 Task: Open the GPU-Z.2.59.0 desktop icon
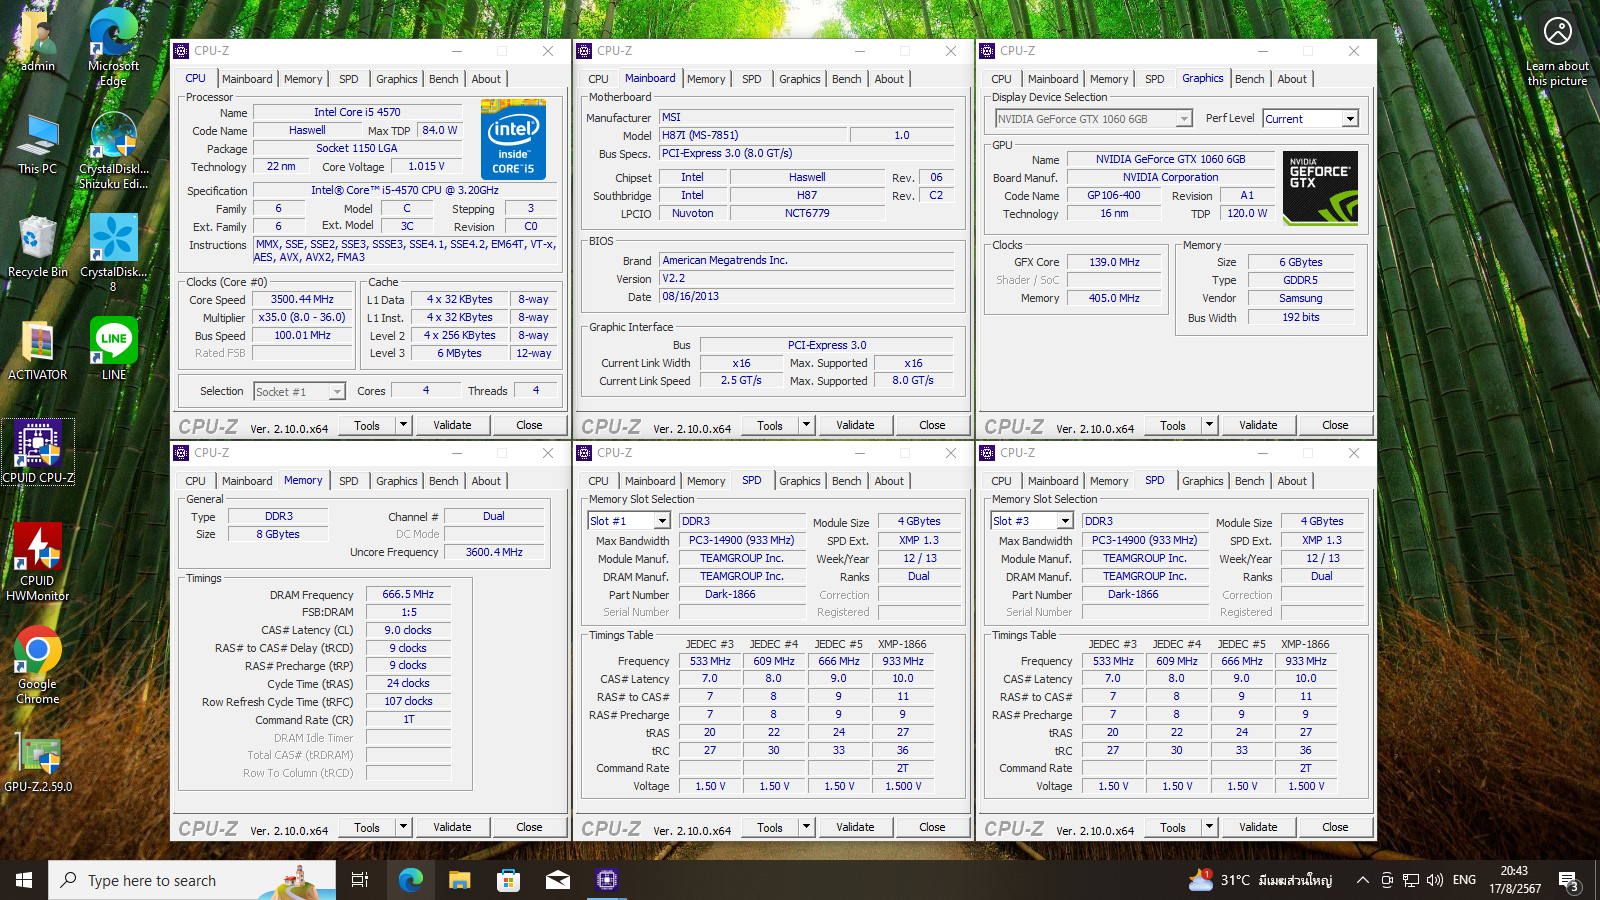pos(38,764)
